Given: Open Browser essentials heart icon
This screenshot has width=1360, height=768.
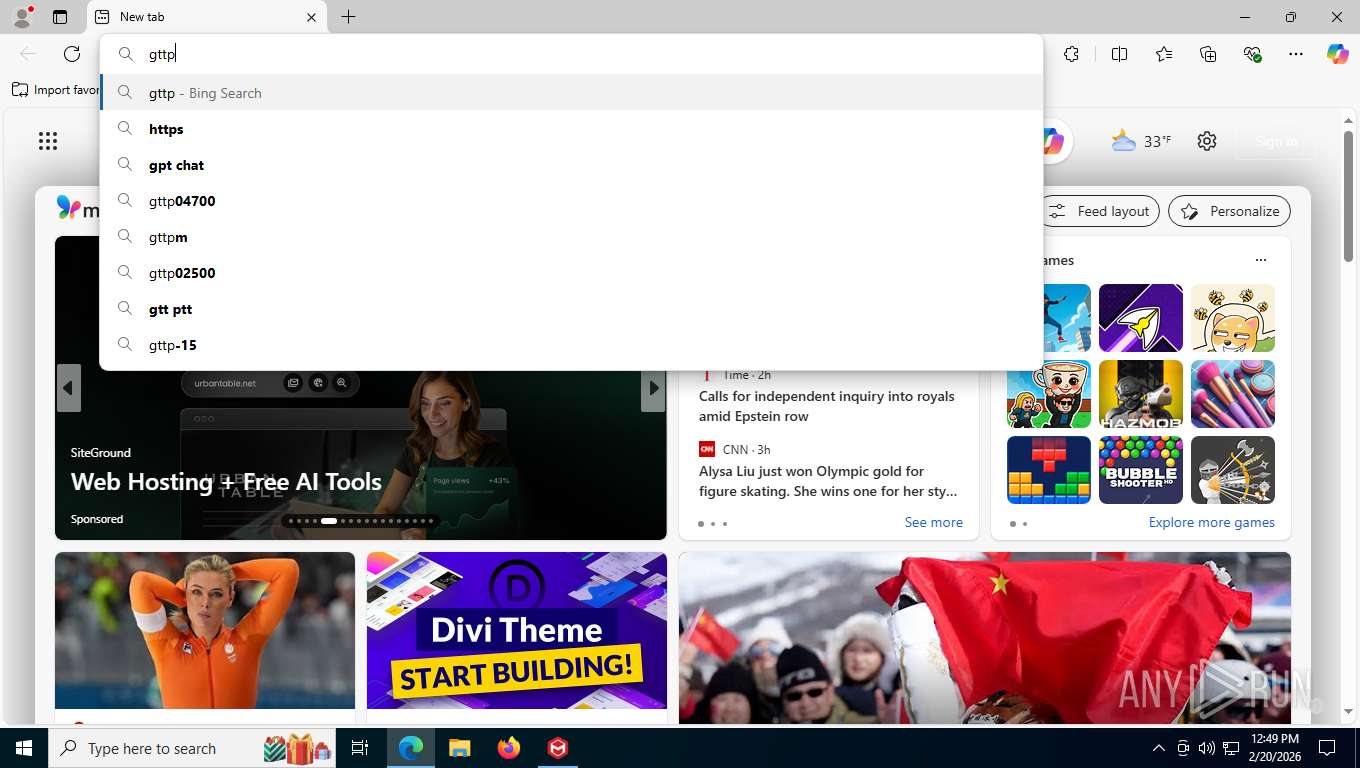Looking at the screenshot, I should point(1252,54).
